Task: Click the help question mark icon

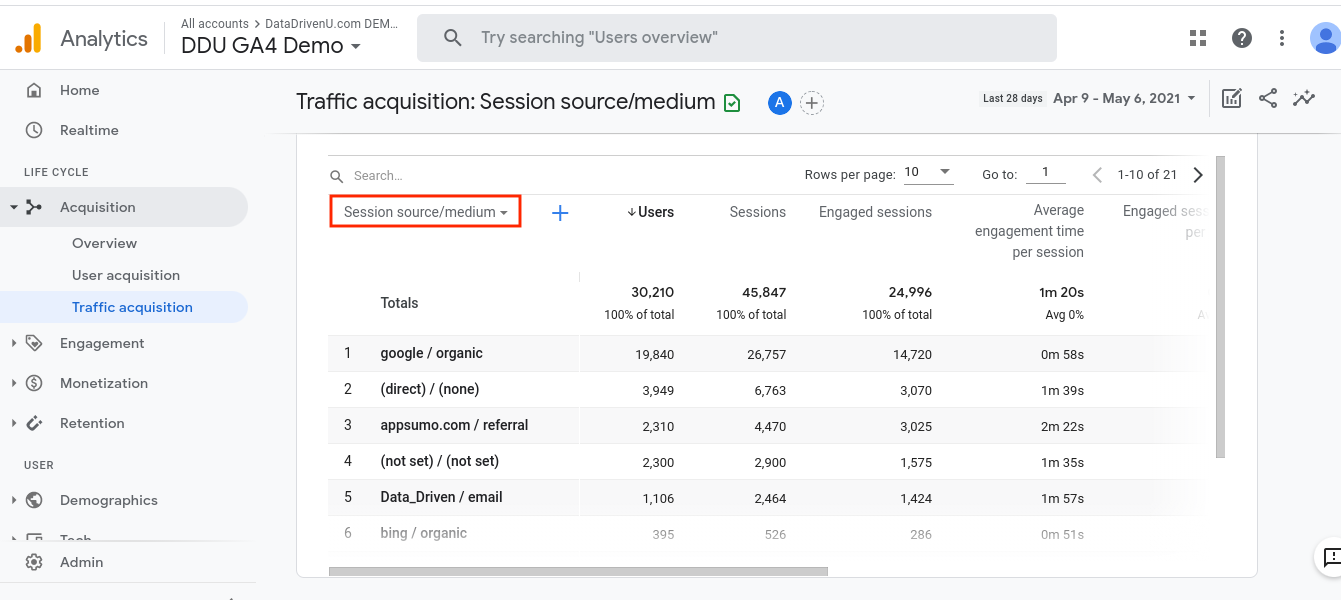Action: click(x=1242, y=38)
